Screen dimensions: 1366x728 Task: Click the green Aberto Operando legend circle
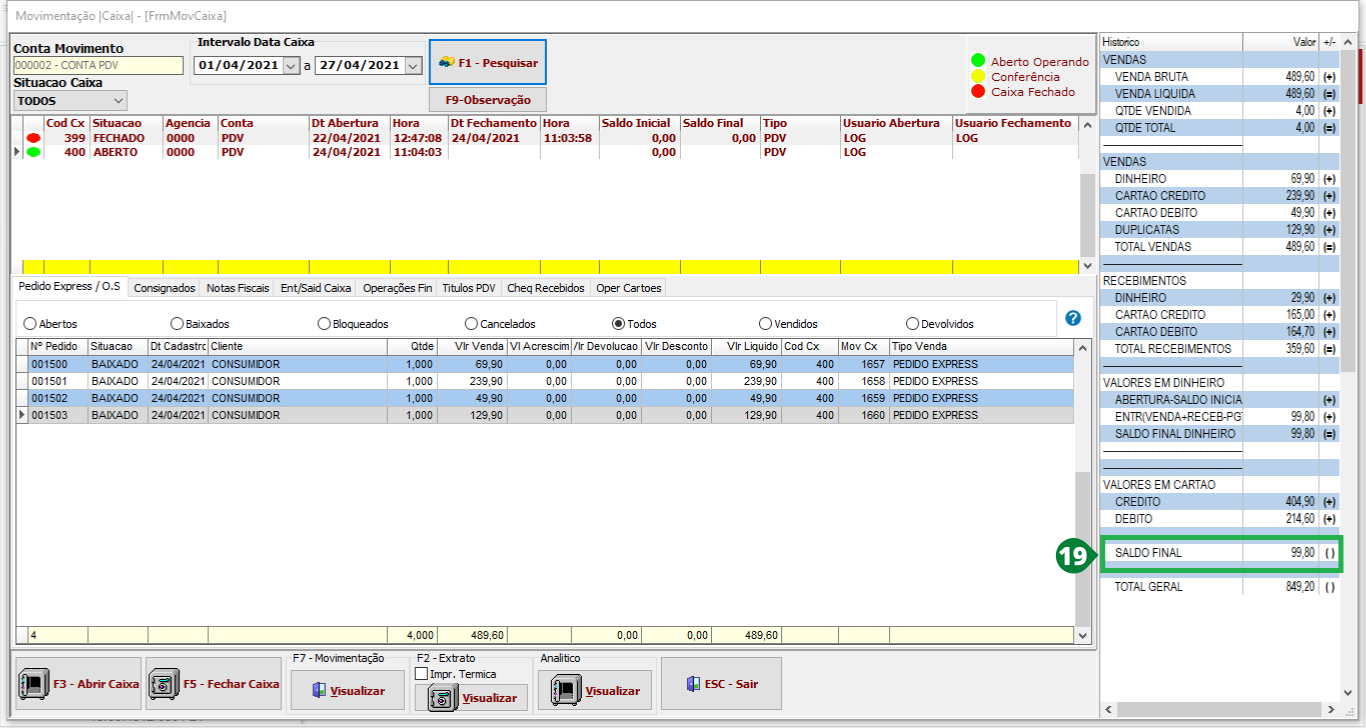pos(979,61)
